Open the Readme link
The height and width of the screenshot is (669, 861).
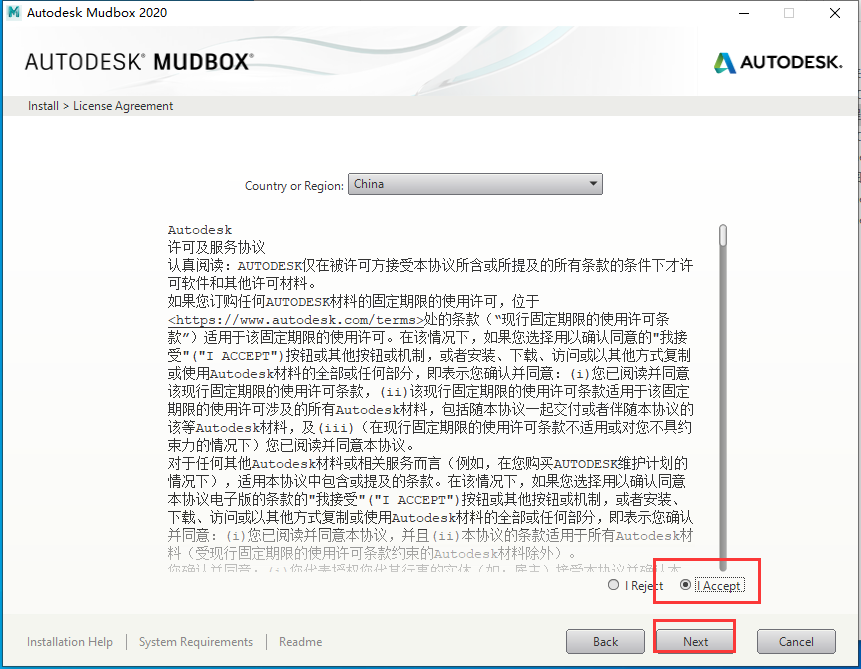point(300,642)
